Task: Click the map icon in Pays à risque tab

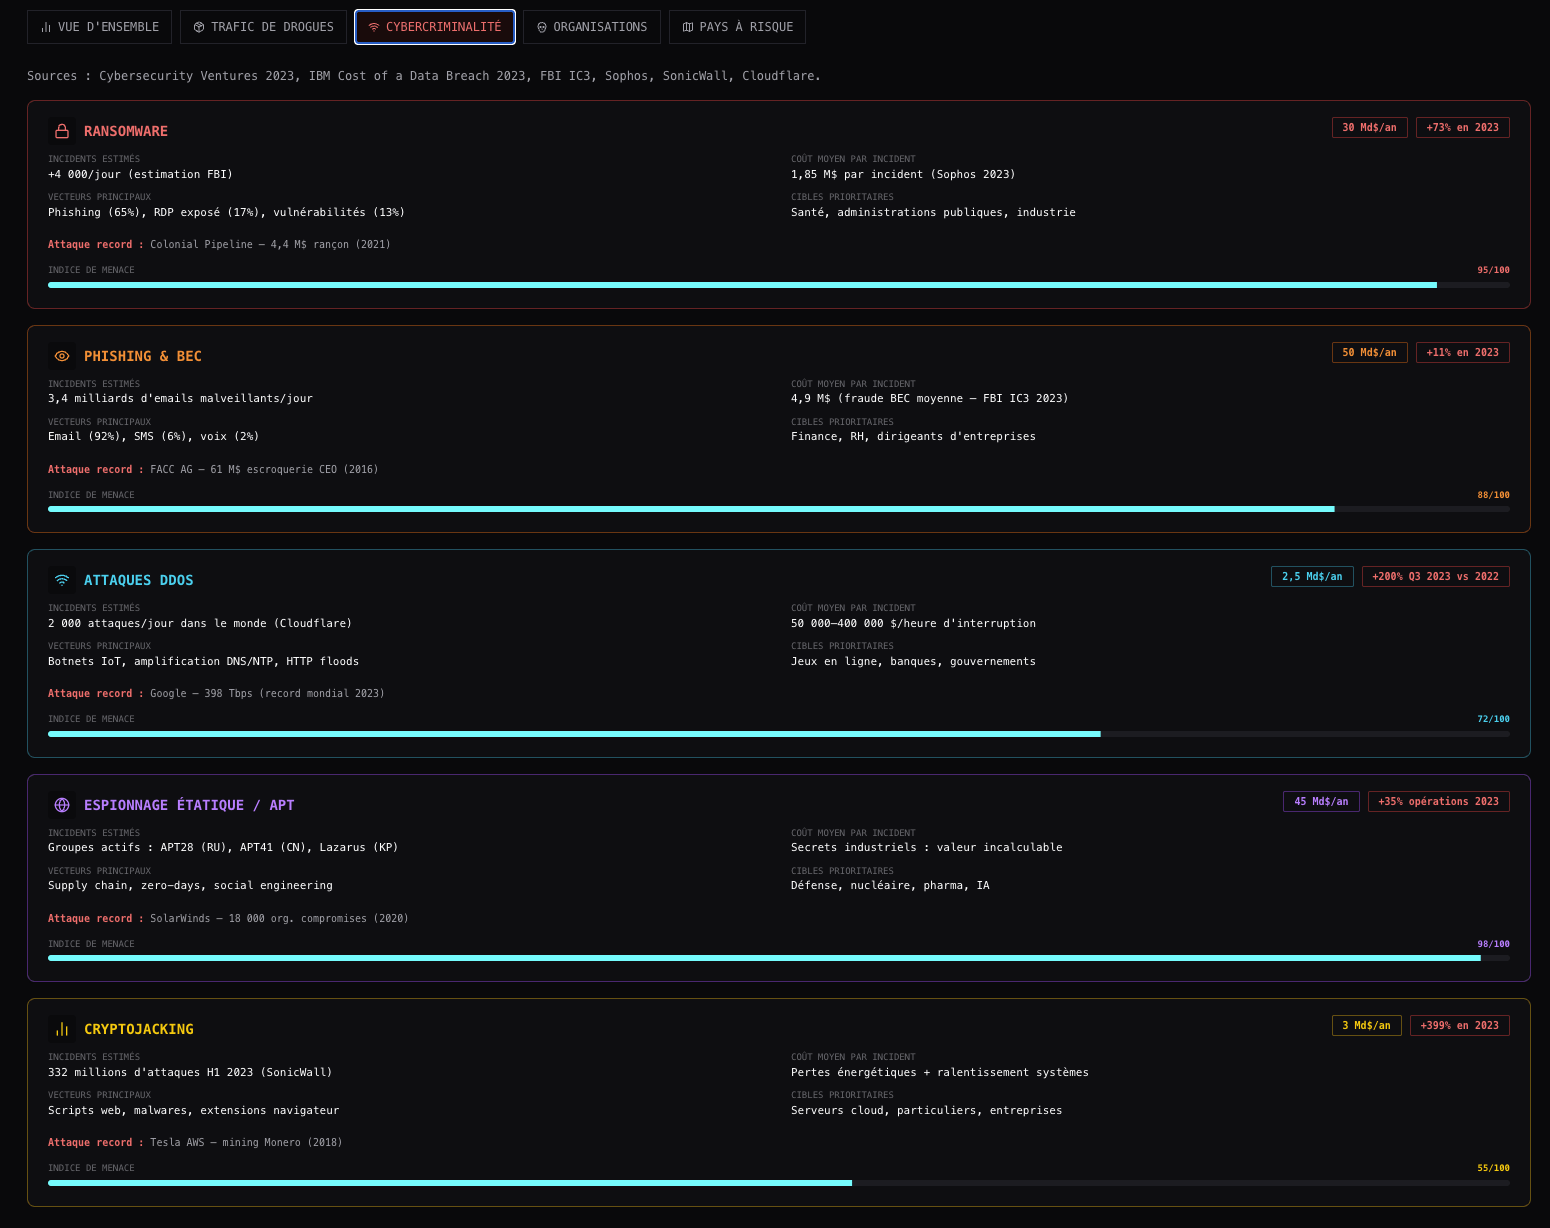Action: [688, 27]
